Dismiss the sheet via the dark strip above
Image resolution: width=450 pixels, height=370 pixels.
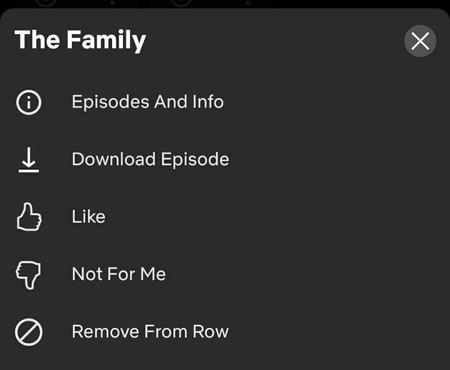[x=225, y=3]
